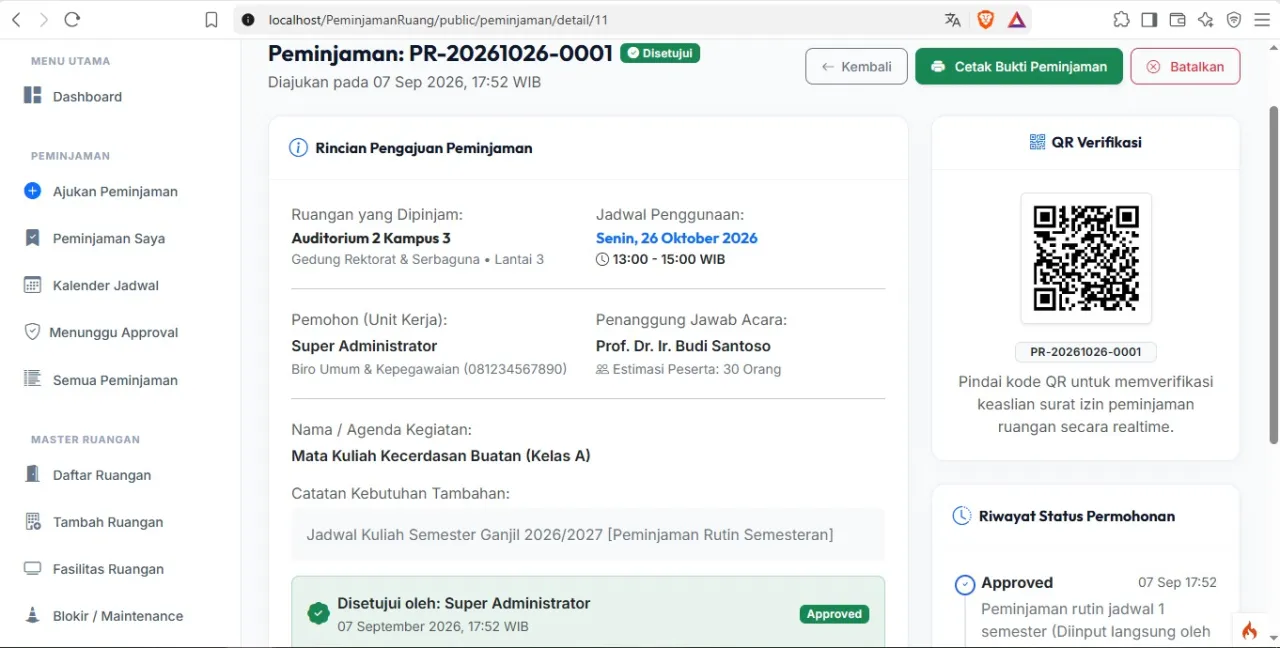
Task: Open the Leo AI sparkle icon
Action: pos(1205,20)
